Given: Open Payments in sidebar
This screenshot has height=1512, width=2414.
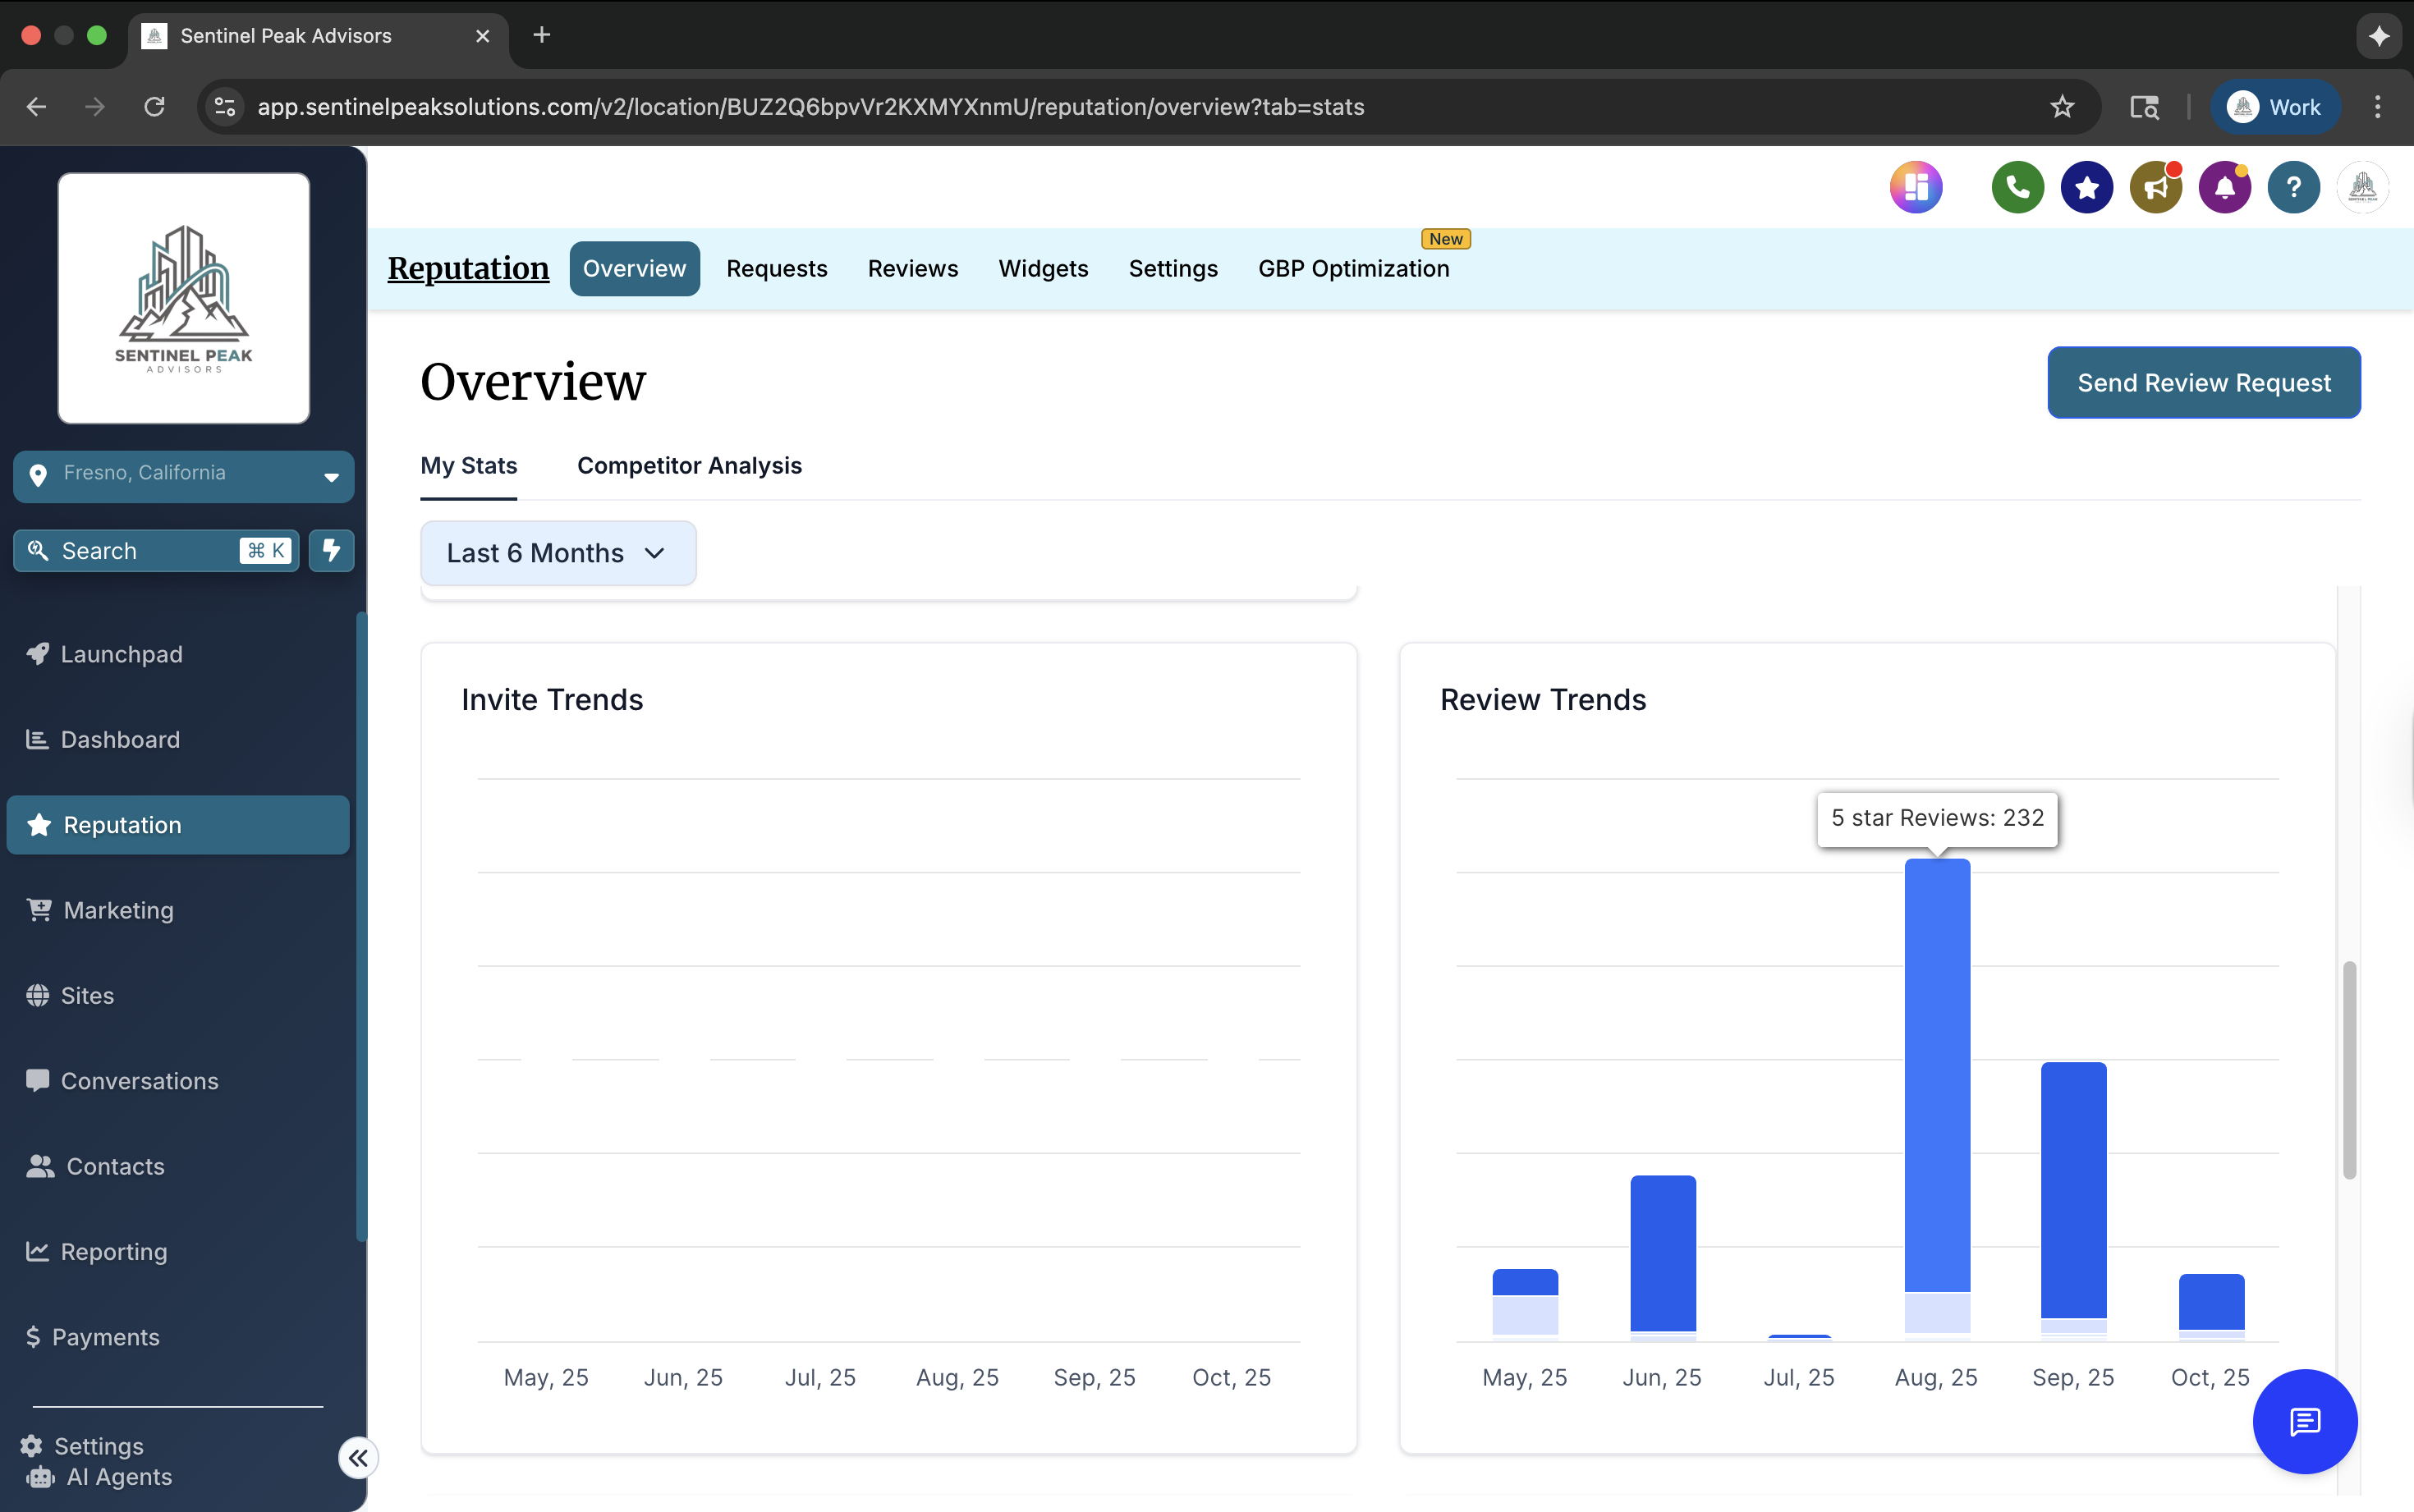Looking at the screenshot, I should pos(178,1337).
